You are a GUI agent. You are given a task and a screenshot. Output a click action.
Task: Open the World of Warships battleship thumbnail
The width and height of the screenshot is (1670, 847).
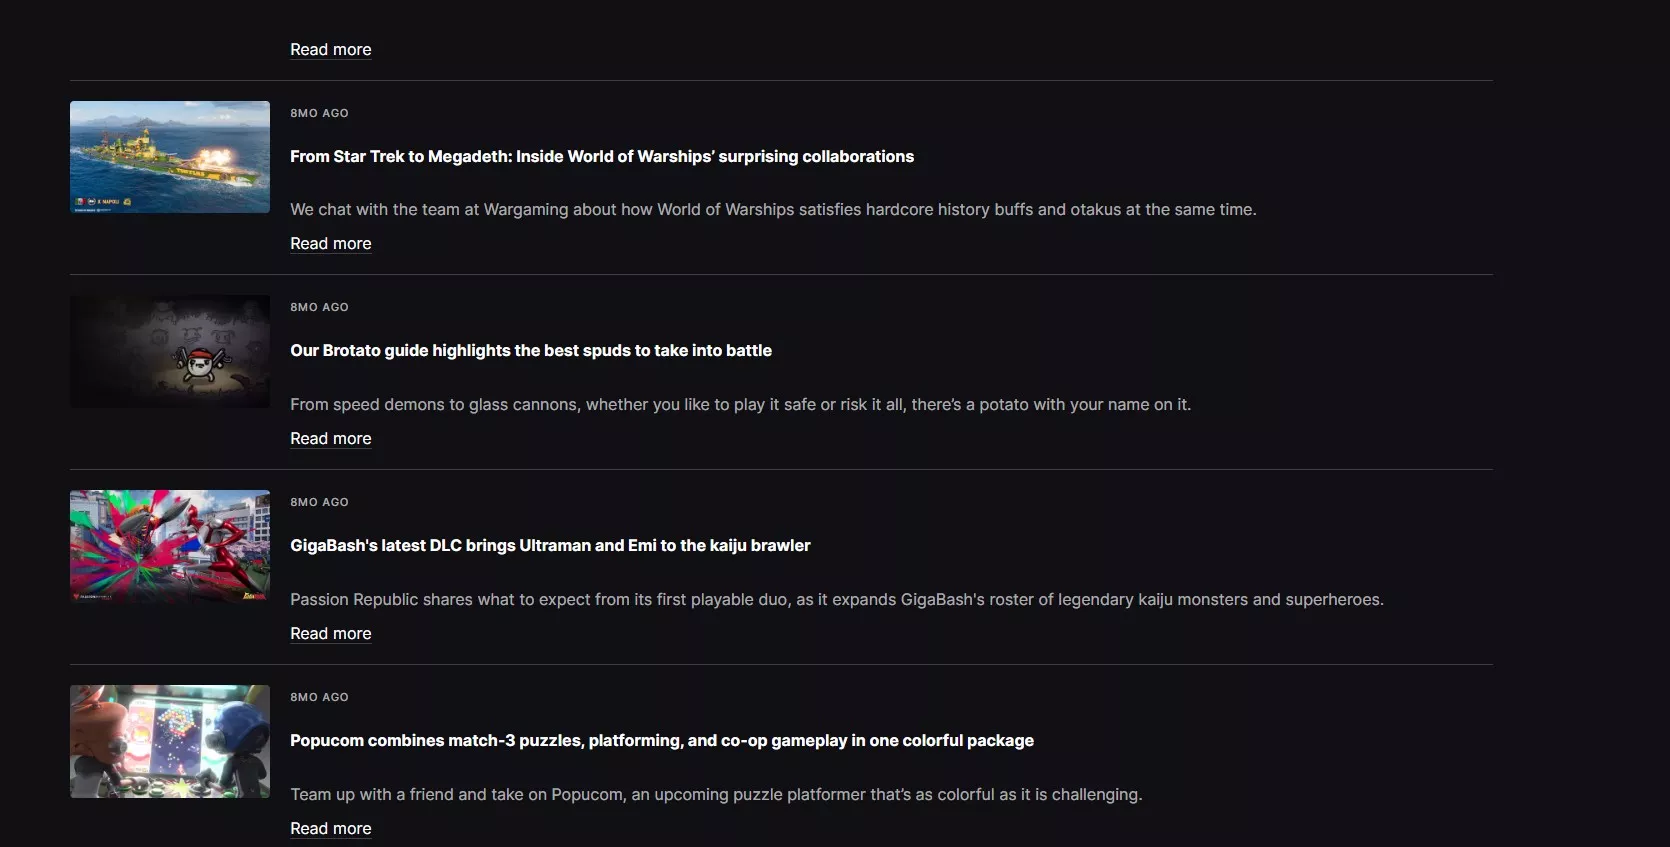point(170,157)
